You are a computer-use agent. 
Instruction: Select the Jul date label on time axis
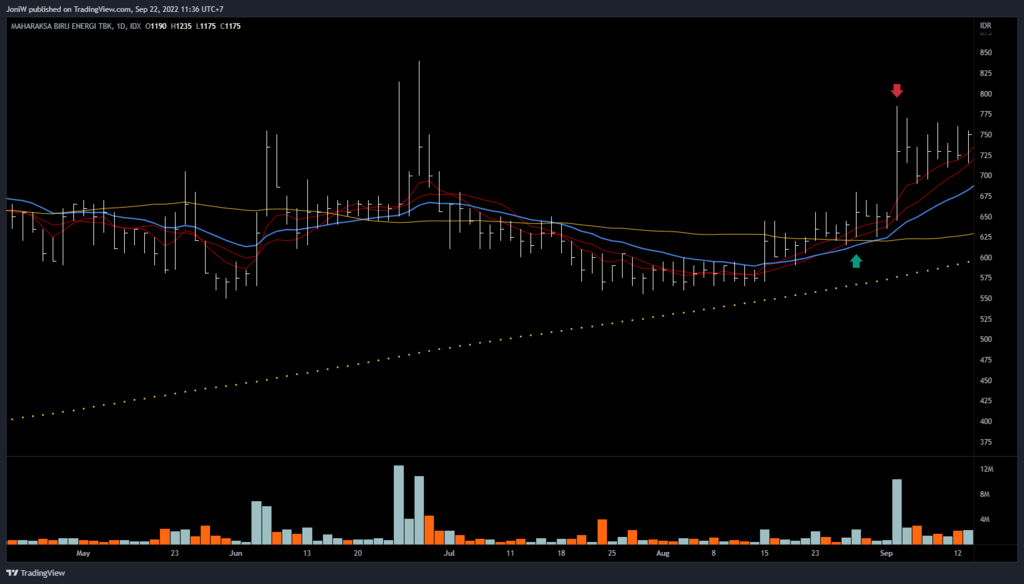(449, 552)
